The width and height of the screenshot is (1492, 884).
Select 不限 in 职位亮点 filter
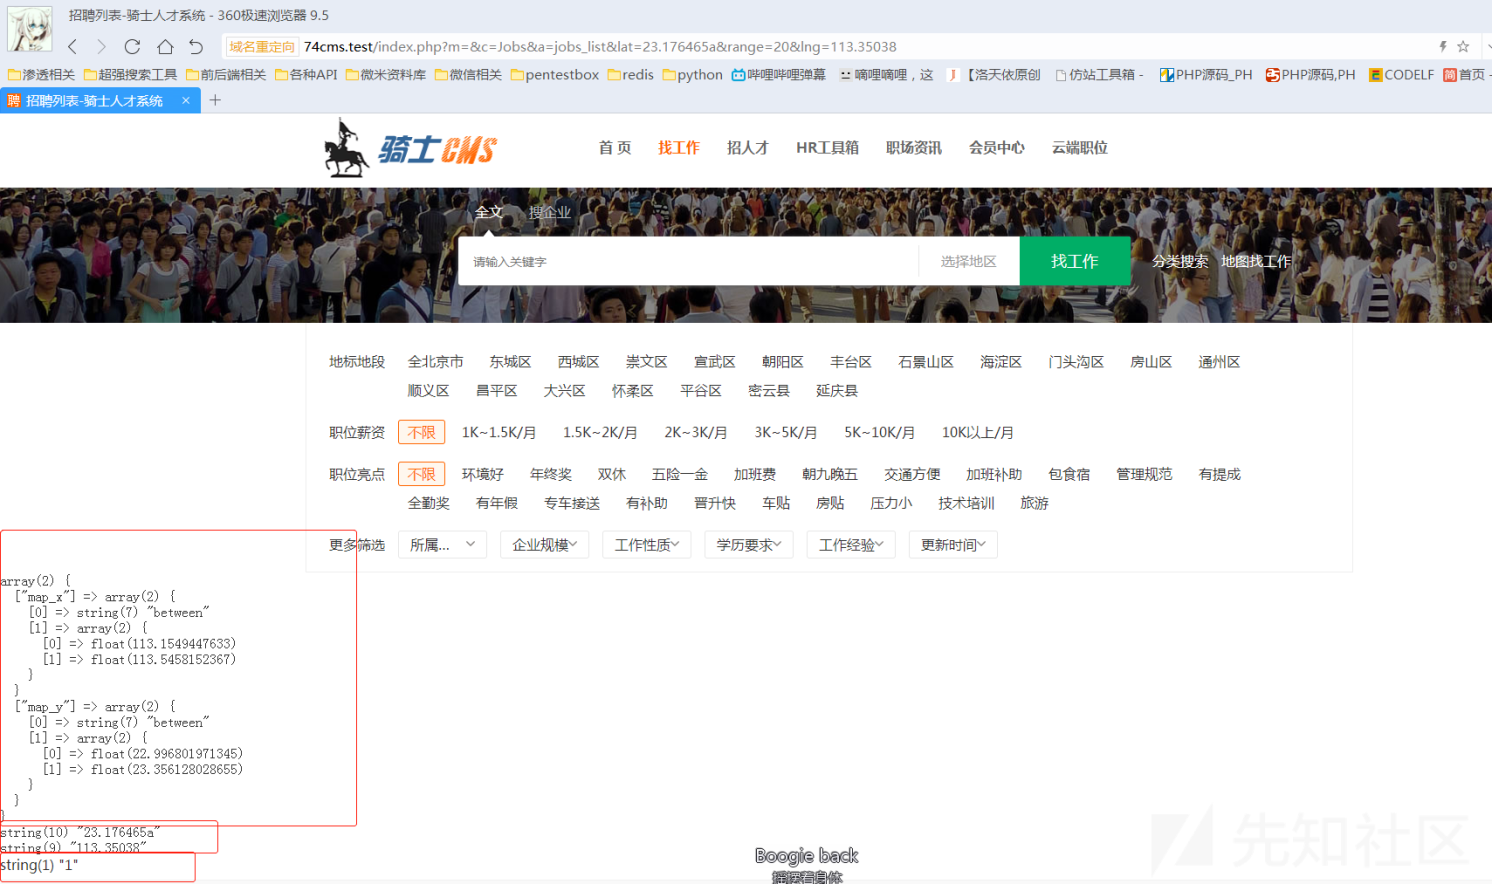click(421, 474)
